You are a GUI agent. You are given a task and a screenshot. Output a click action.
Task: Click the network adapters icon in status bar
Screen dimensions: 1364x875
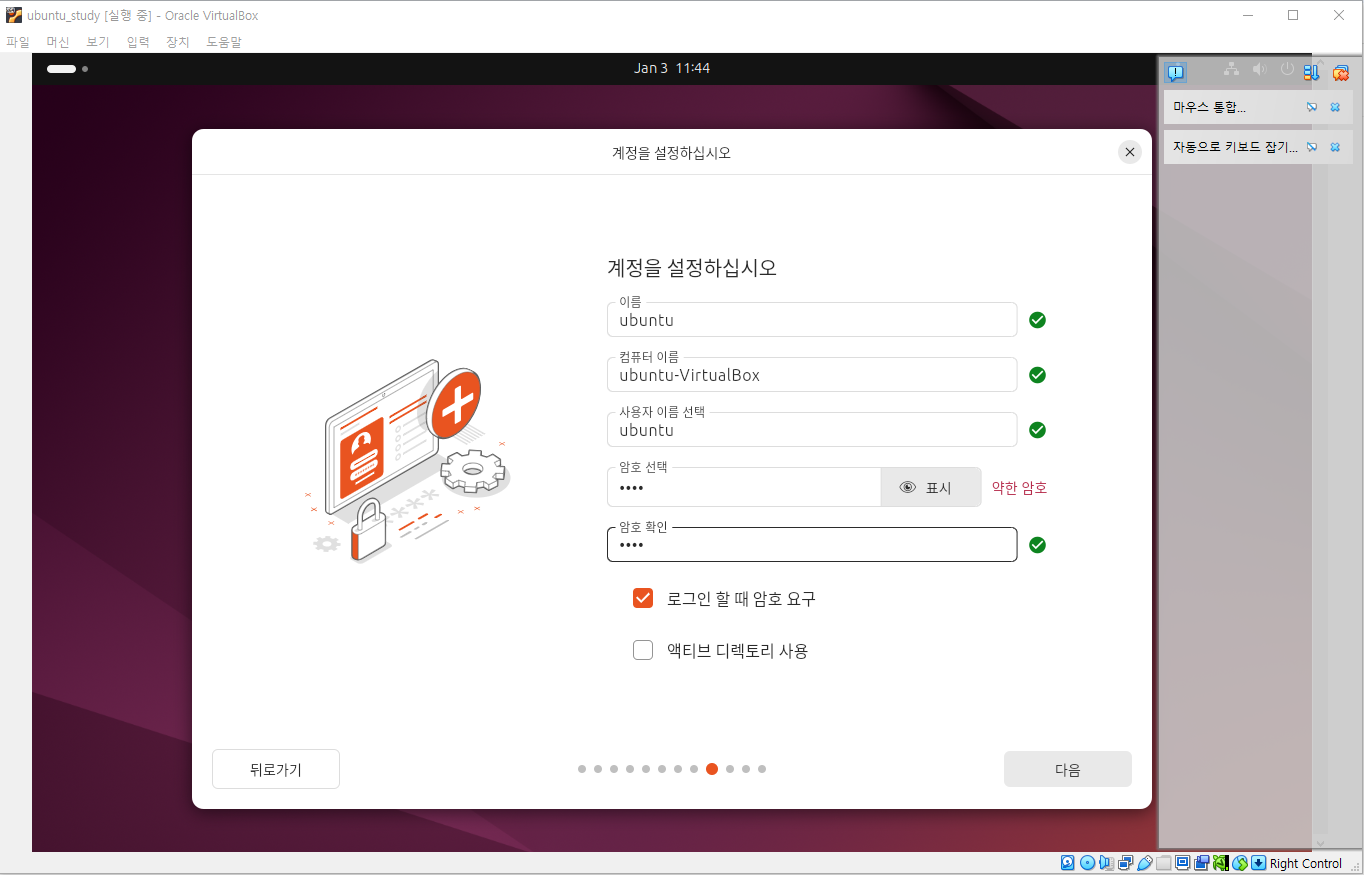click(1126, 863)
